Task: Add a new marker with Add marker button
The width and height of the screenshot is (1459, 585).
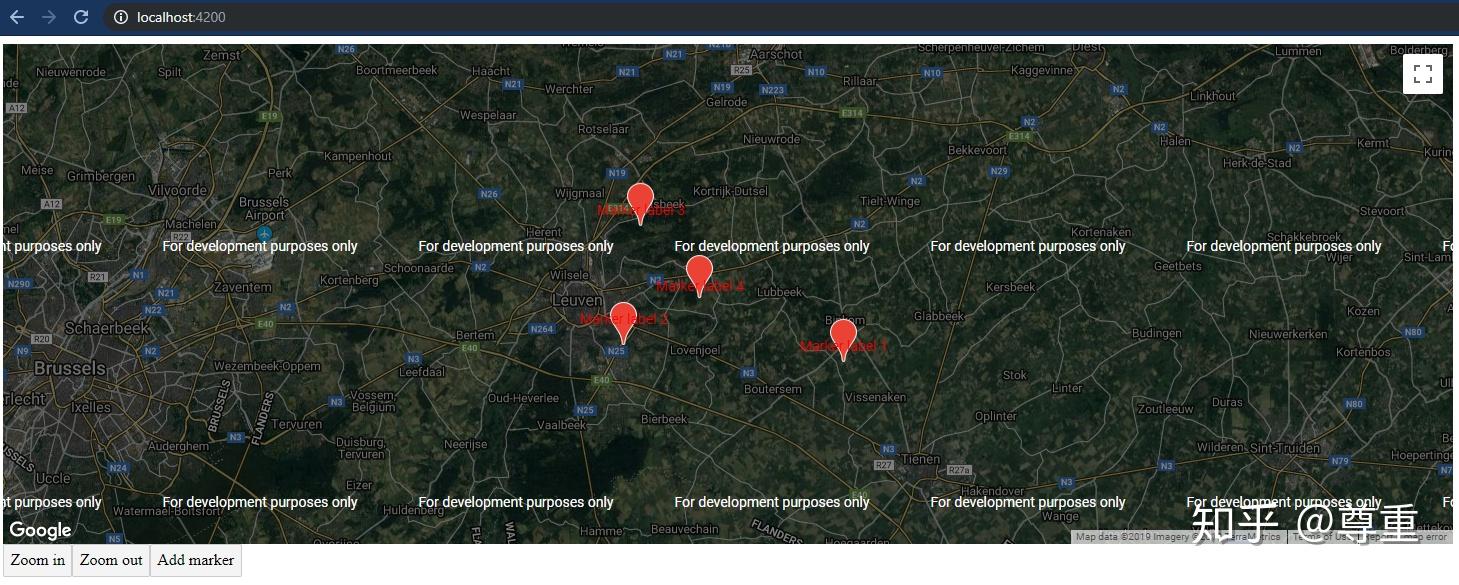Action: 196,560
